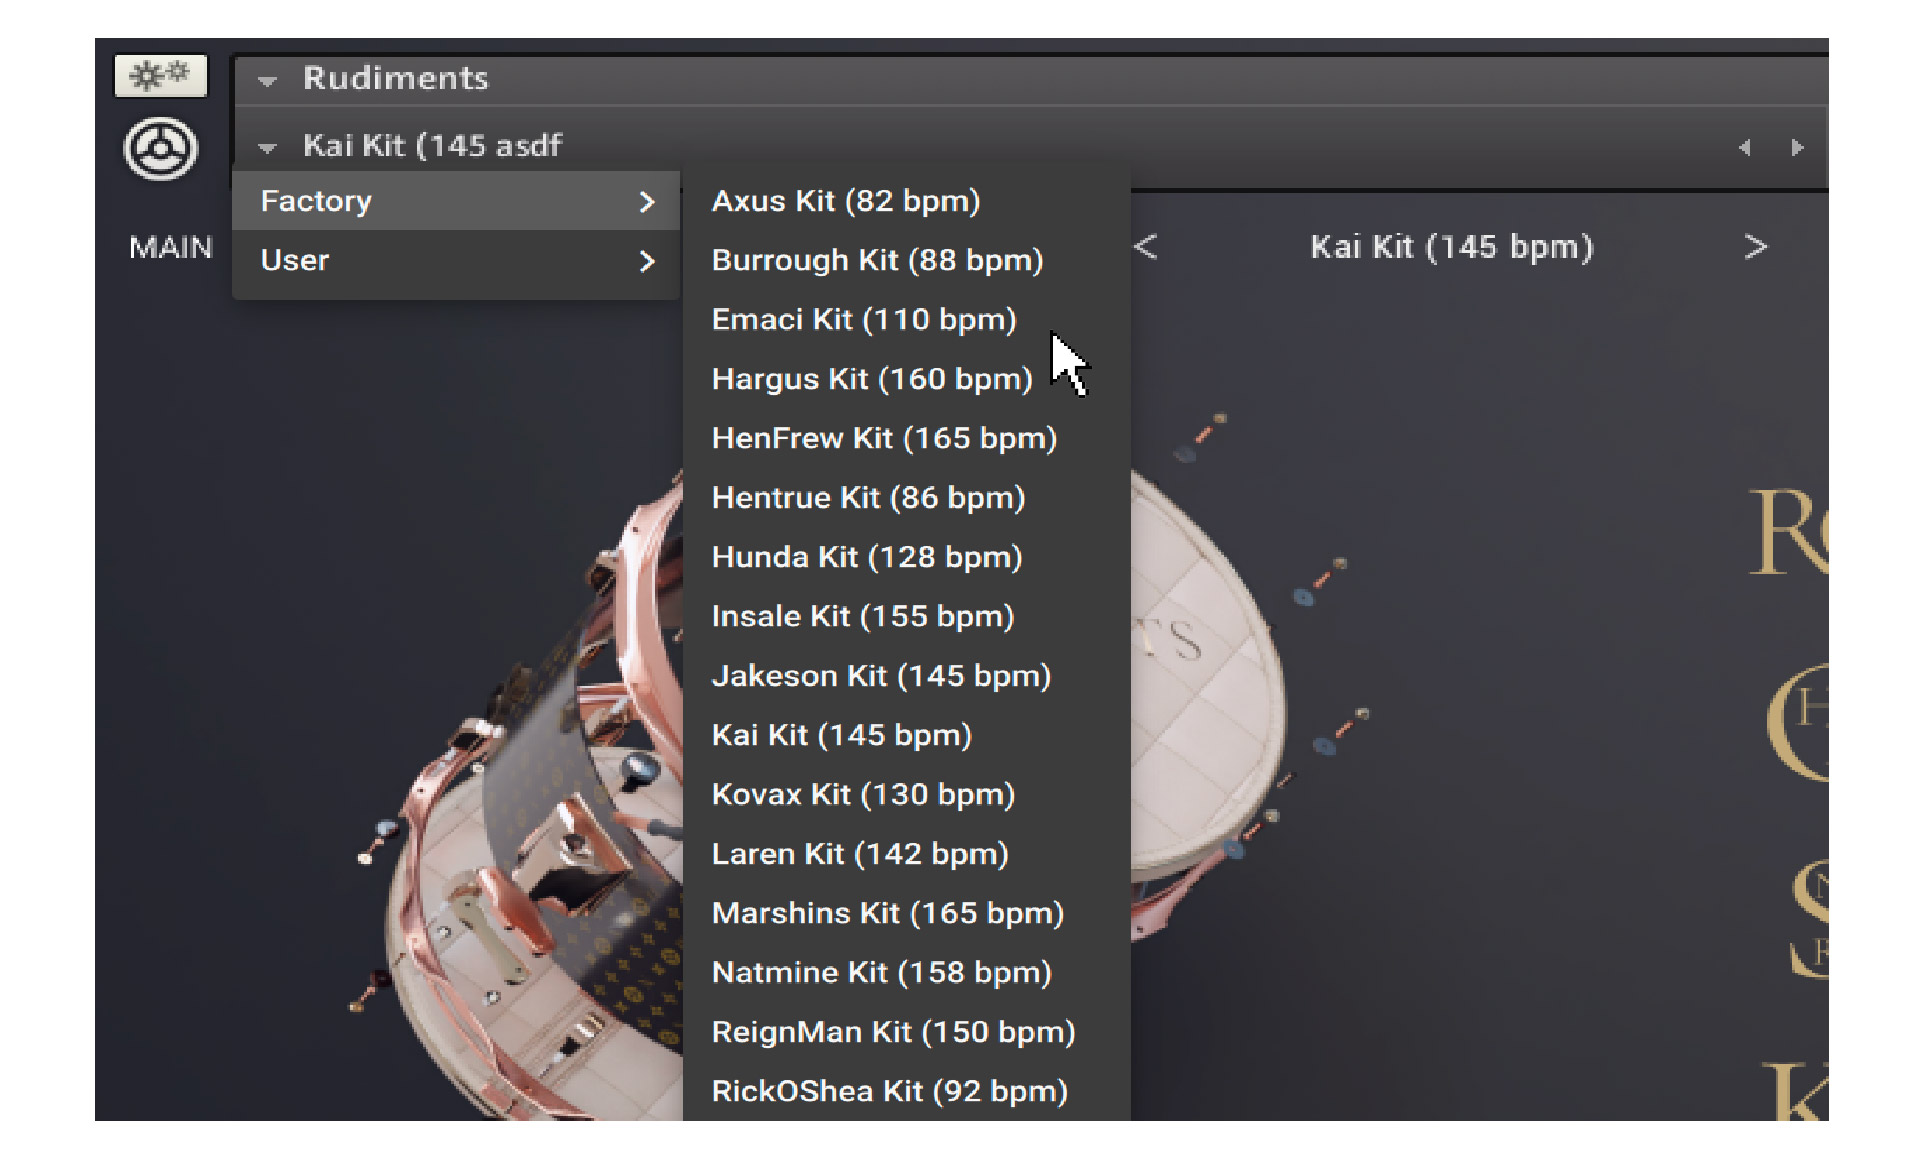The width and height of the screenshot is (1924, 1158).
Task: Open the Kai Kit preset dropdown arrow
Action: tap(267, 147)
